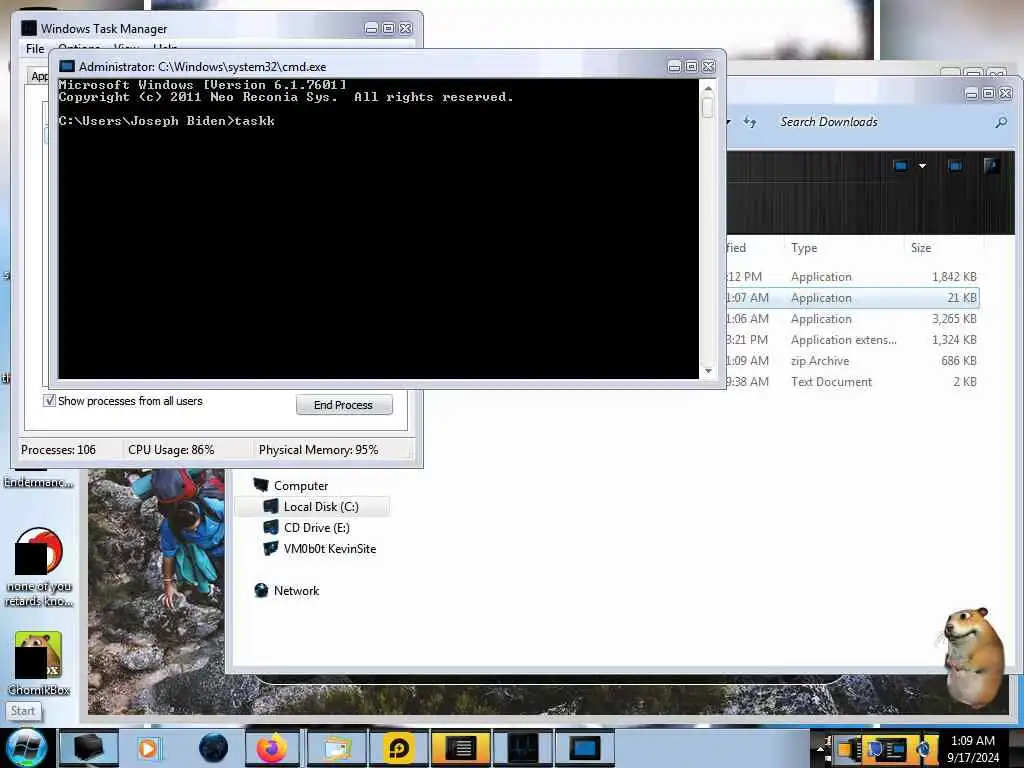Image resolution: width=1024 pixels, height=768 pixels.
Task: Switch to the cmd taskbar button
Action: tap(585, 748)
